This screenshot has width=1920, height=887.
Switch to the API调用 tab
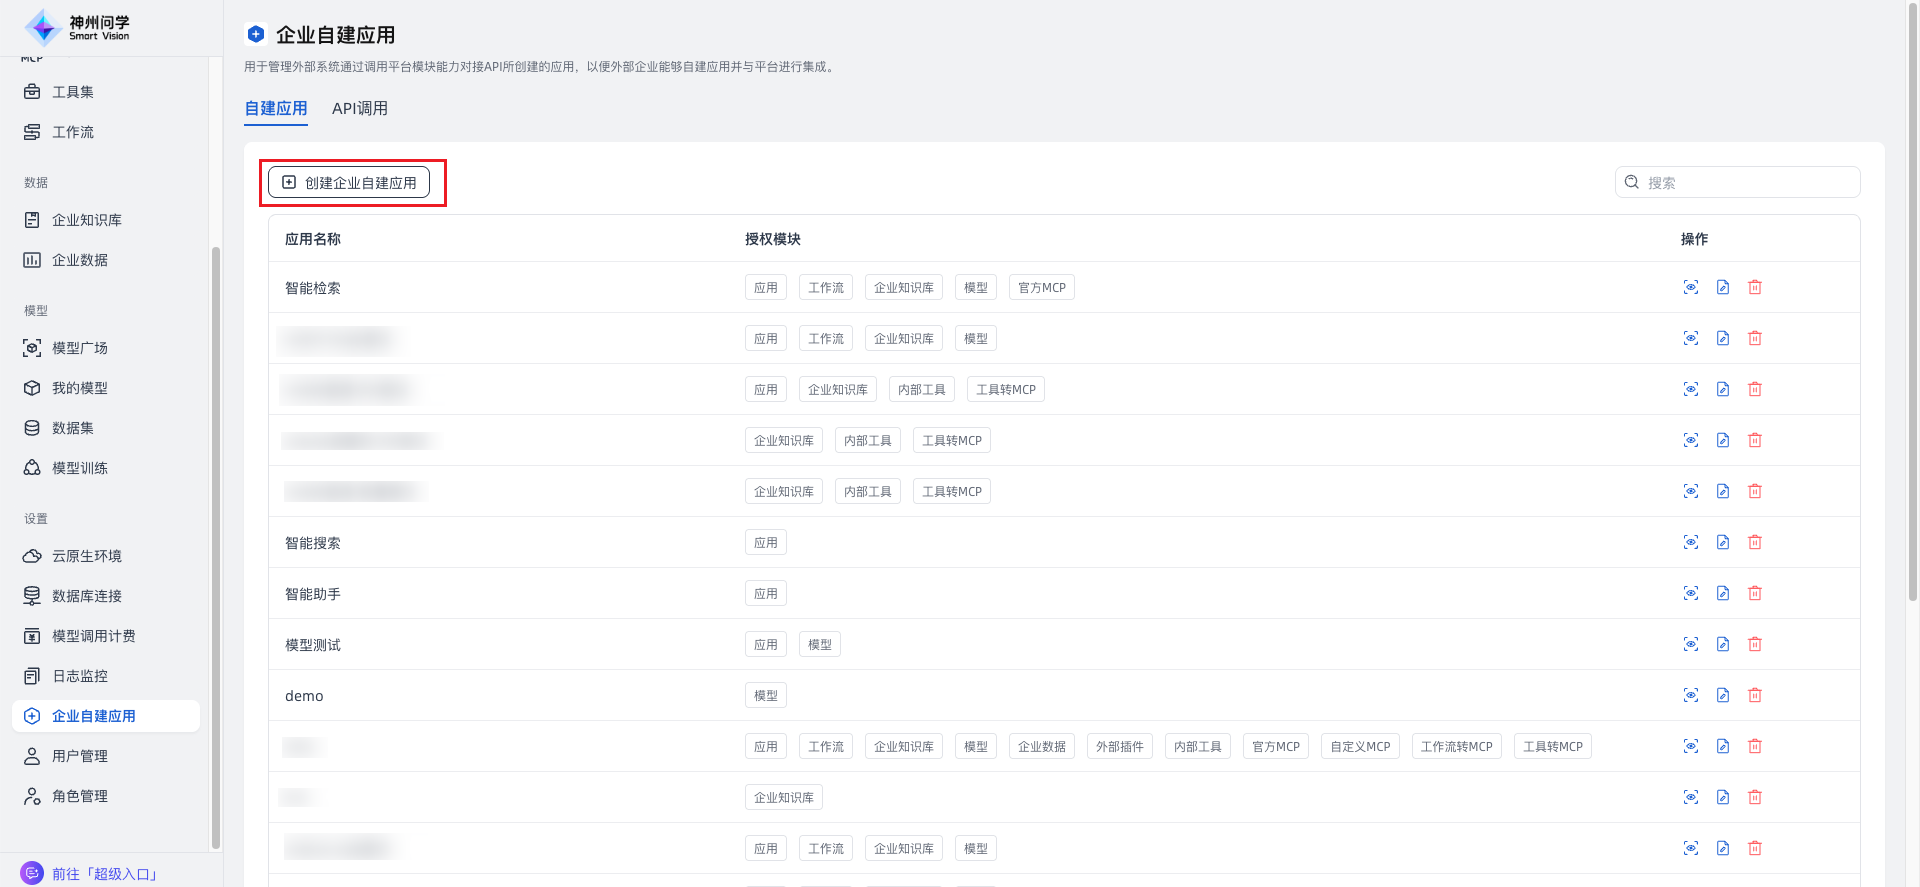point(360,108)
